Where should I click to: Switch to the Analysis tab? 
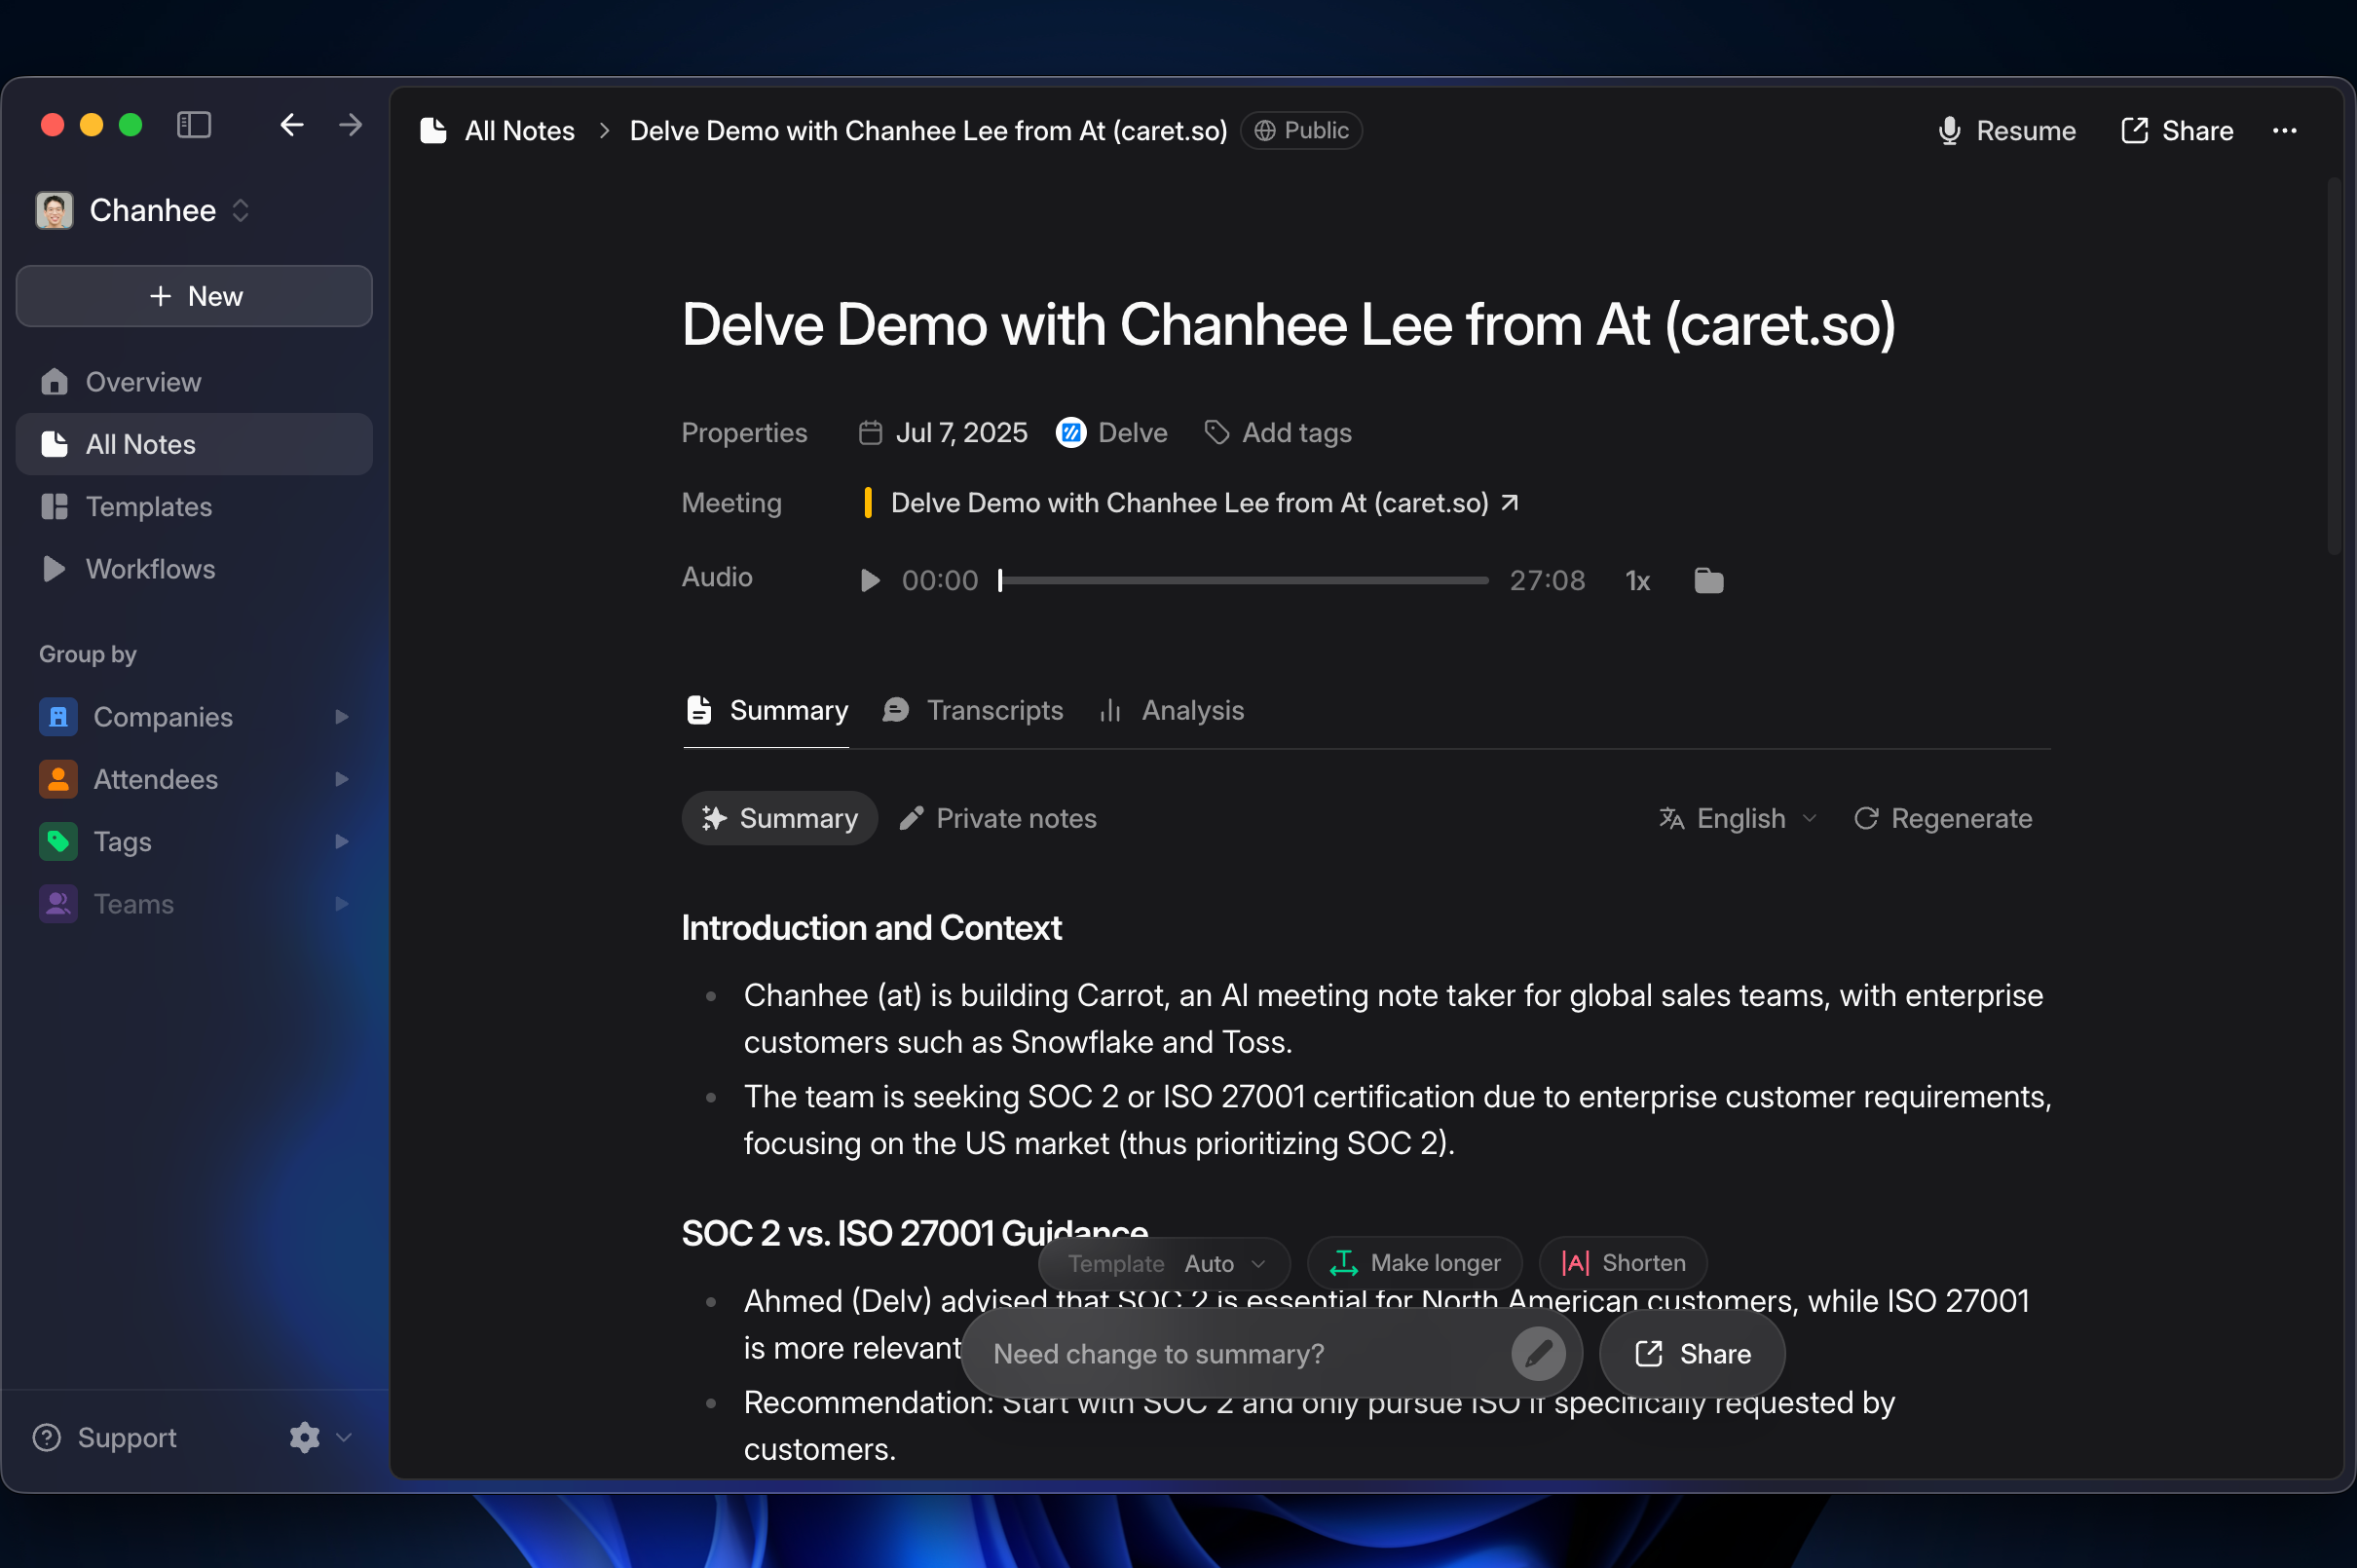click(x=1171, y=711)
